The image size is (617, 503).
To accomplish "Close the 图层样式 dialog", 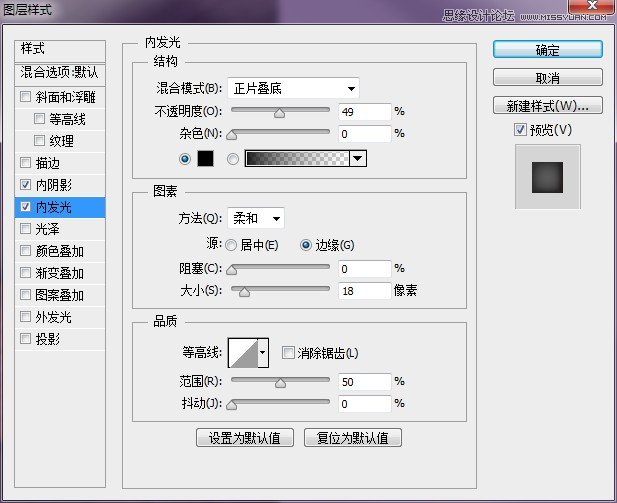I will [592, 6].
